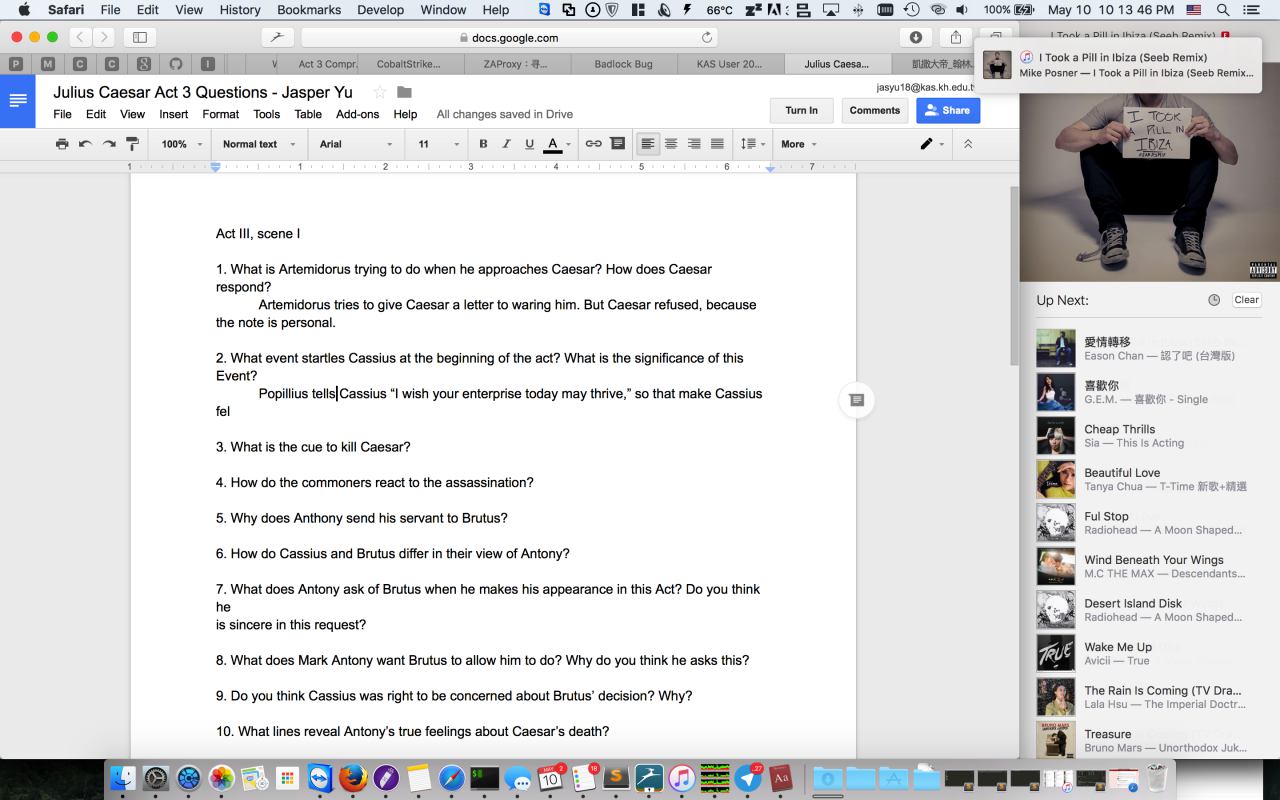Set justified text alignment
This screenshot has width=1280, height=800.
[717, 144]
